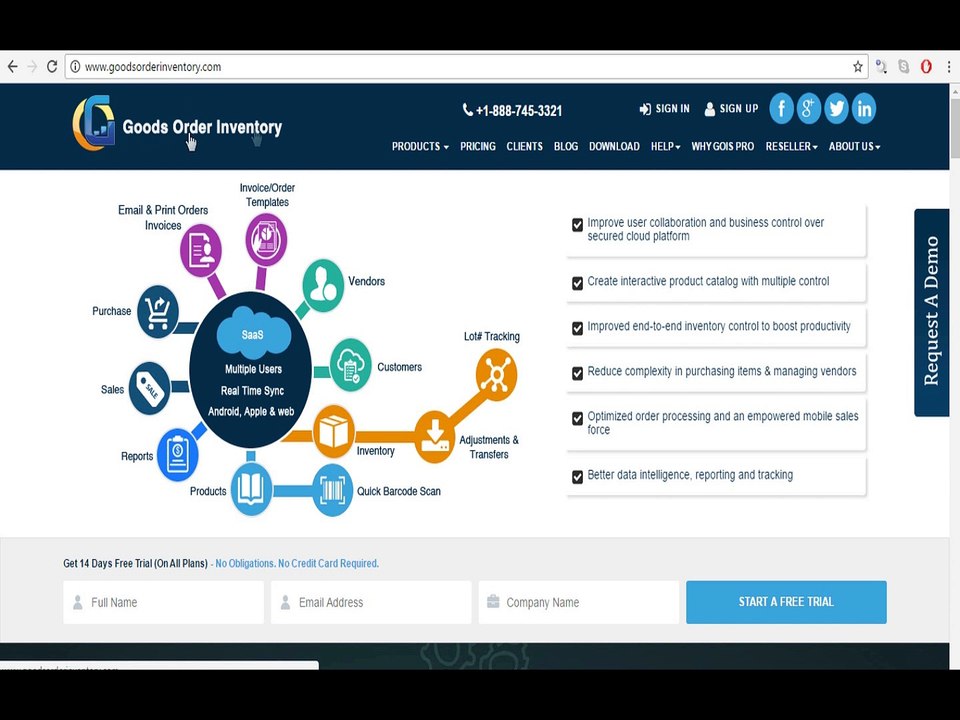Toggle checkbox for end-to-end inventory control
The image size is (960, 720).
pos(577,328)
